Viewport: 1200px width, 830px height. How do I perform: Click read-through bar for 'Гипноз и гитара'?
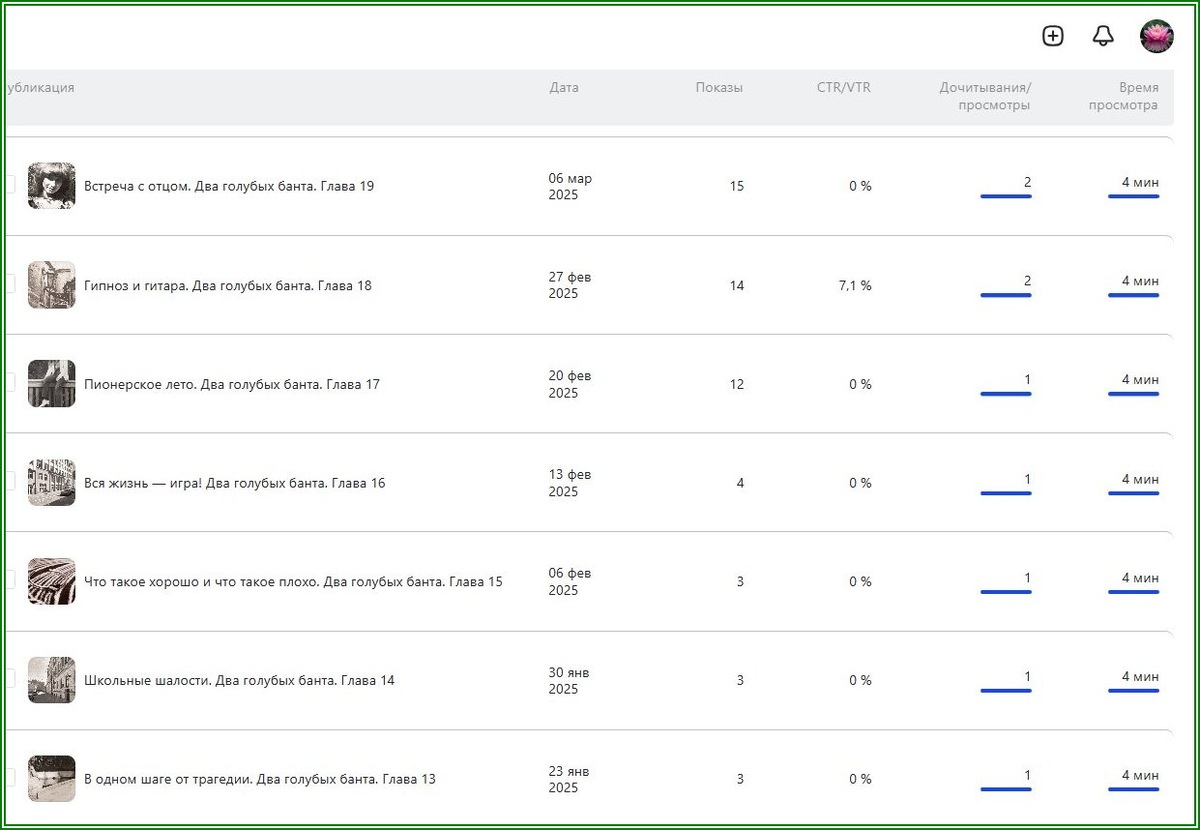point(1006,295)
